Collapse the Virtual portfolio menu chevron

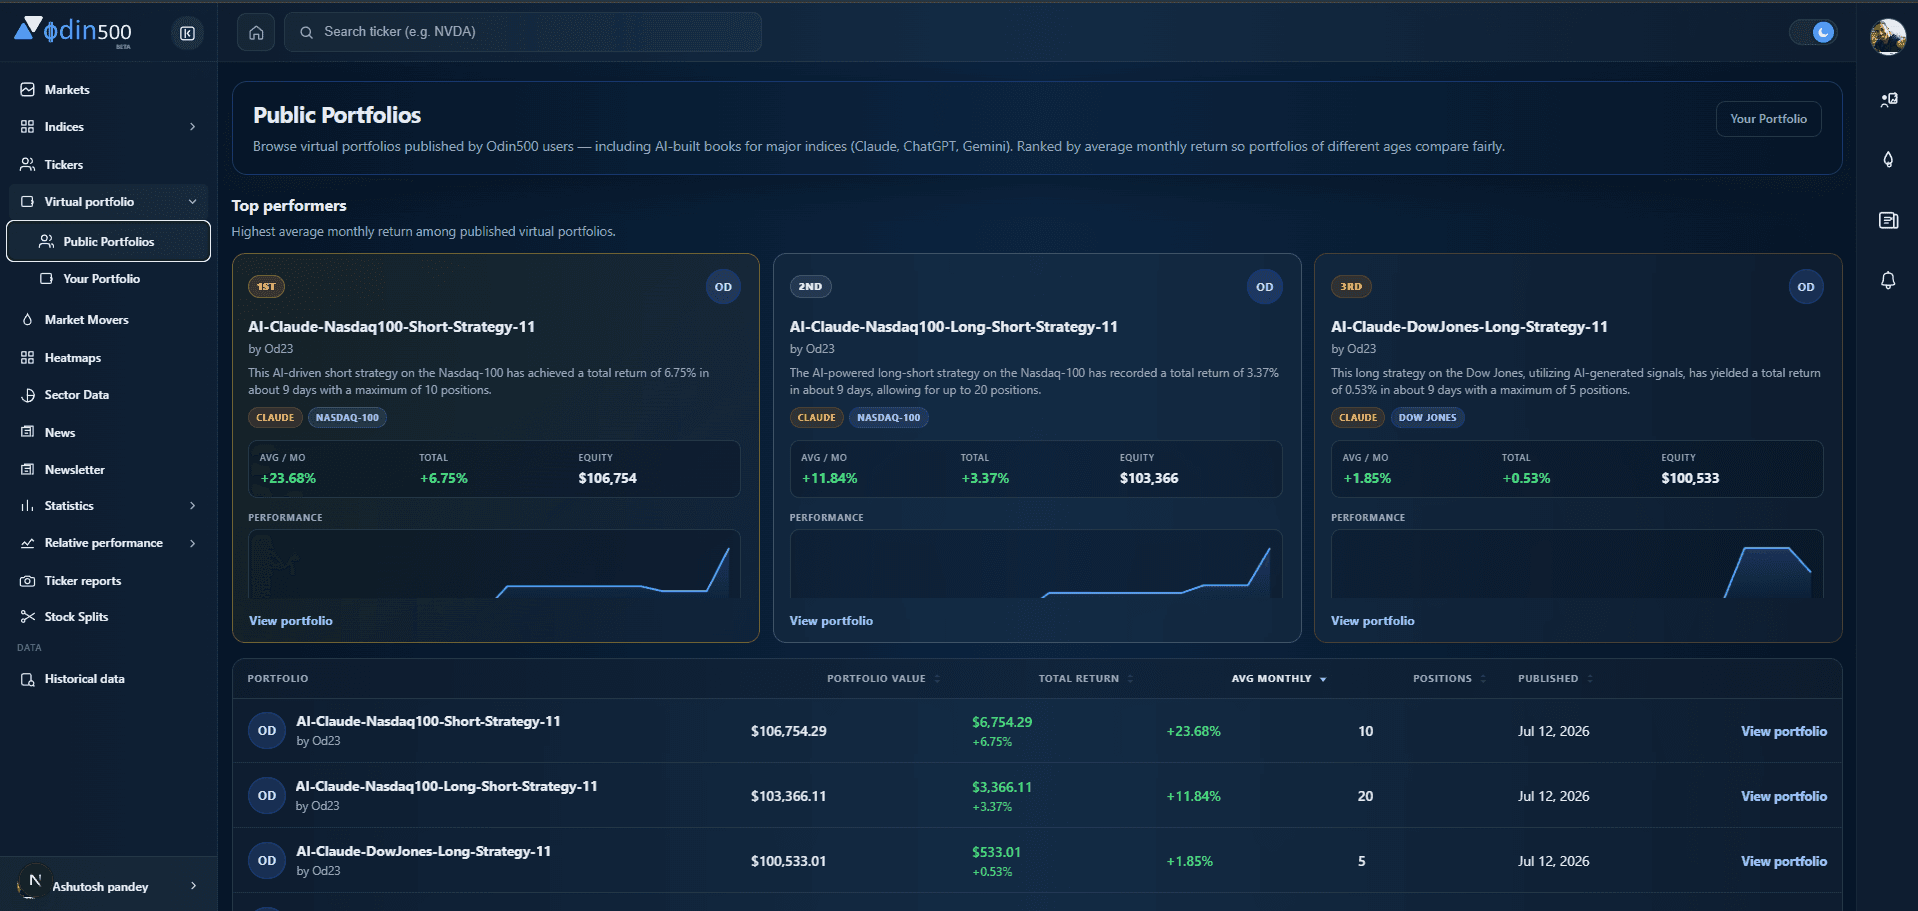pyautogui.click(x=193, y=202)
